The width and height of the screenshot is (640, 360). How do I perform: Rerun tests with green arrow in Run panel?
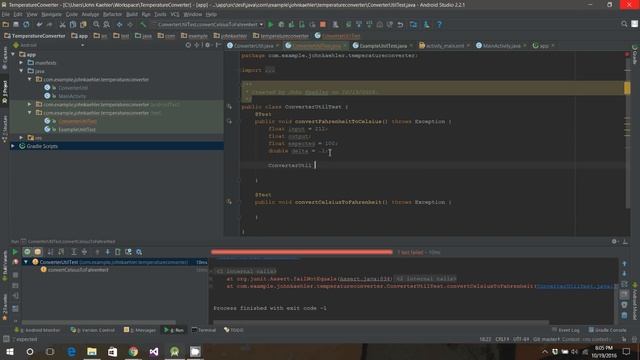point(15,252)
